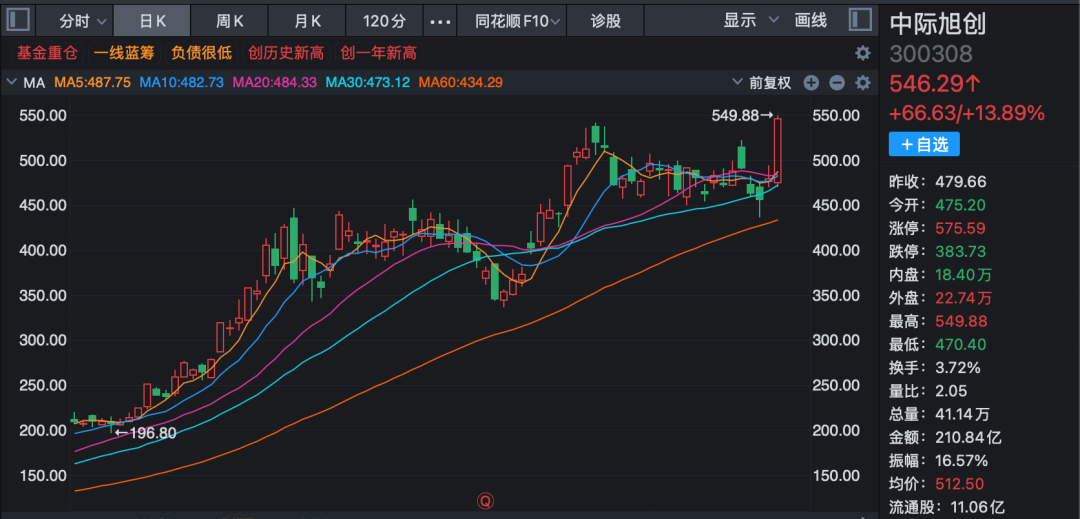Open tag settings gear beside stock labels
Viewport: 1080px width, 519px height.
(x=862, y=53)
